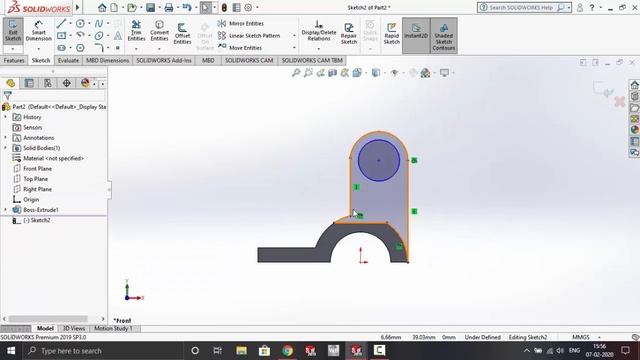Expand the Boss-Extrude1 feature
Viewport: 640px width, 360px height.
point(6,209)
